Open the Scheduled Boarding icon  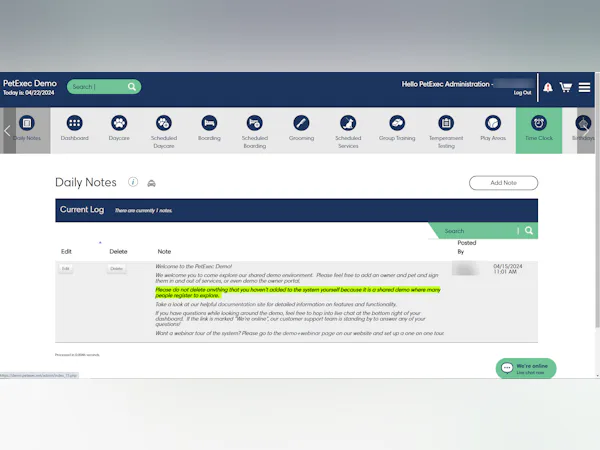click(255, 123)
